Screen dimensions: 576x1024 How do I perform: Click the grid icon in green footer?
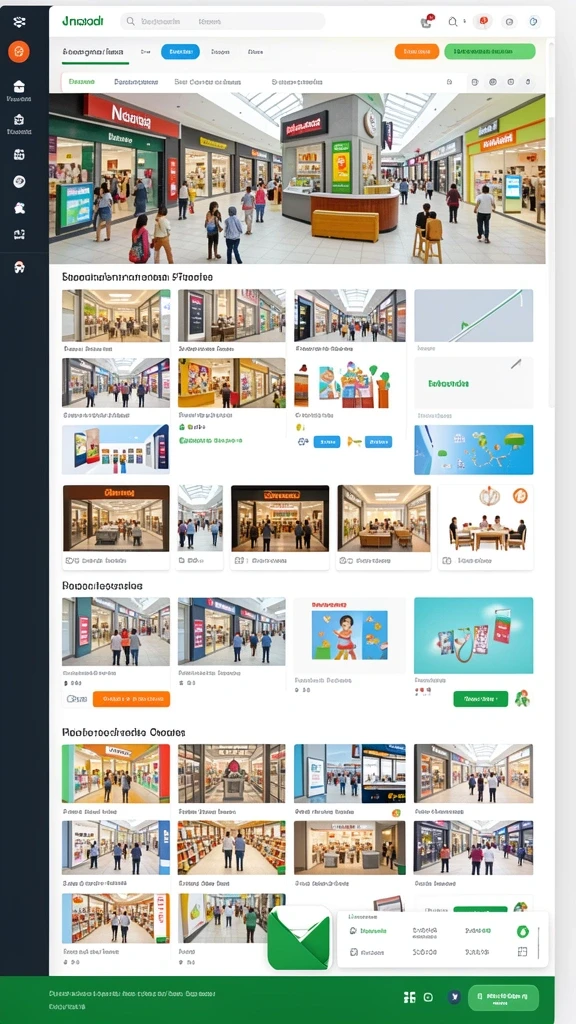coord(409,997)
